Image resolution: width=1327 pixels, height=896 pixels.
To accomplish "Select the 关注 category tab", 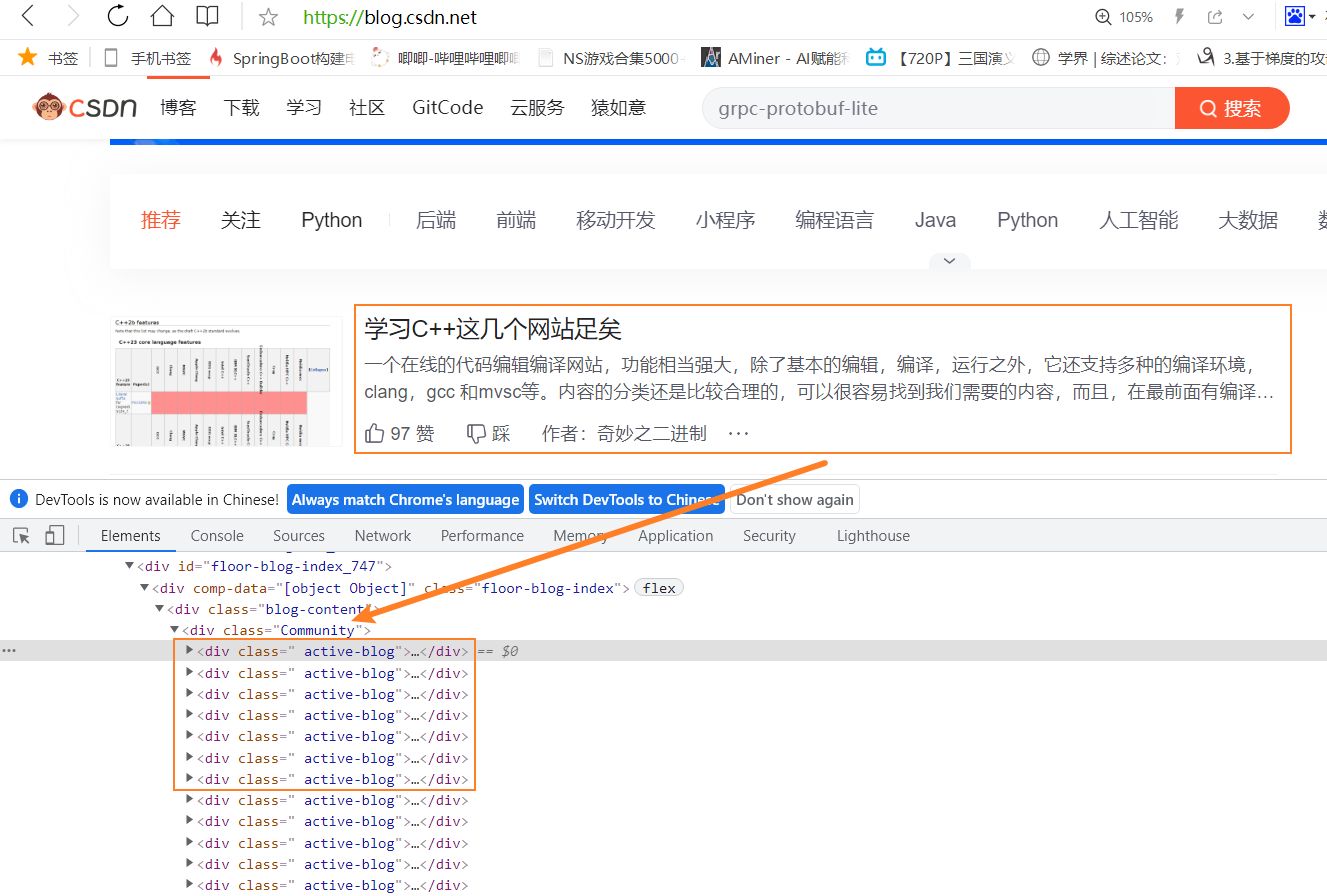I will [x=240, y=220].
